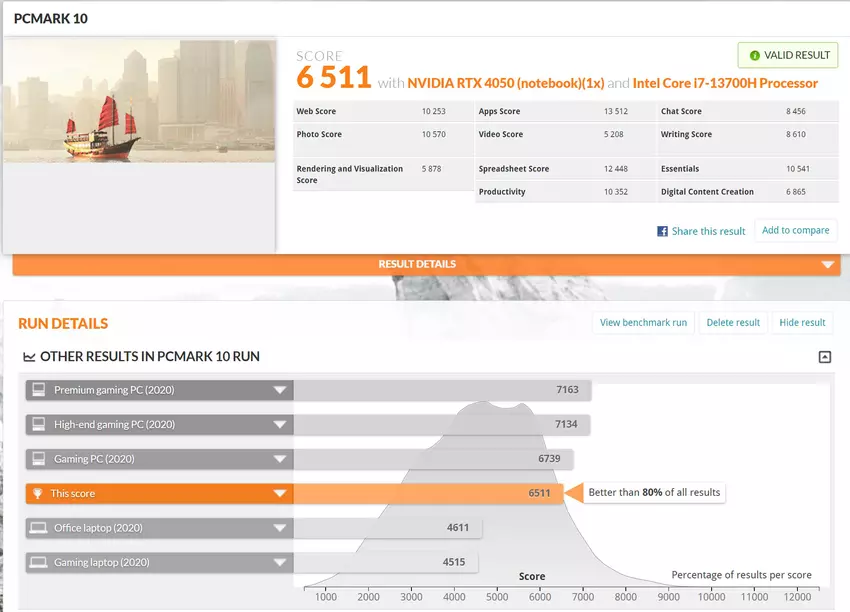The height and width of the screenshot is (612, 850).
Task: Click the View benchmark run button
Action: pos(643,323)
